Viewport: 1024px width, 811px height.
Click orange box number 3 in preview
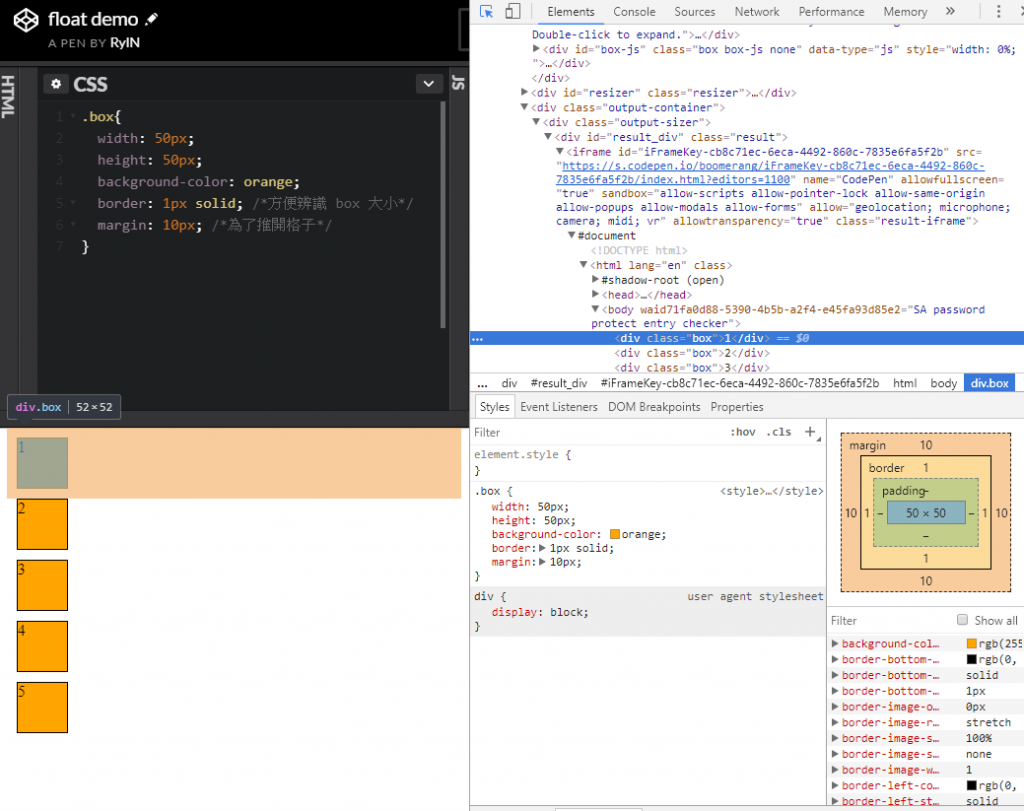(42, 585)
